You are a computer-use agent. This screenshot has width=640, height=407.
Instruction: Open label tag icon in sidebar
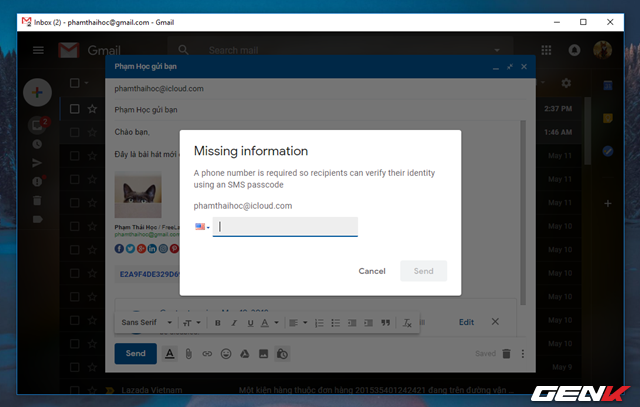(x=38, y=220)
